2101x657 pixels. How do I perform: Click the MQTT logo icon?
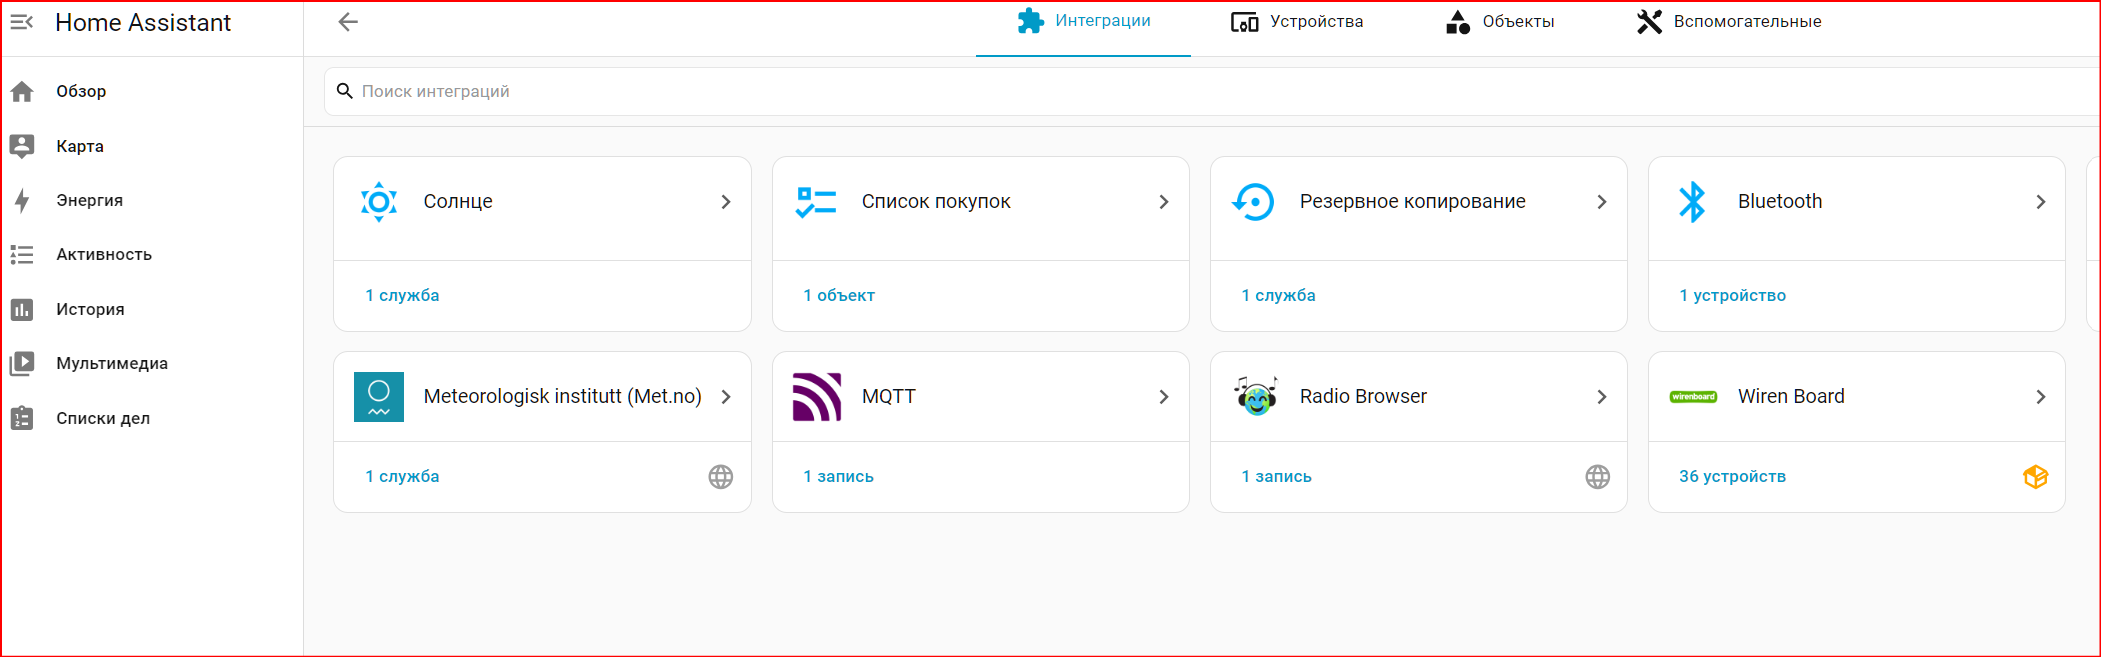[817, 397]
